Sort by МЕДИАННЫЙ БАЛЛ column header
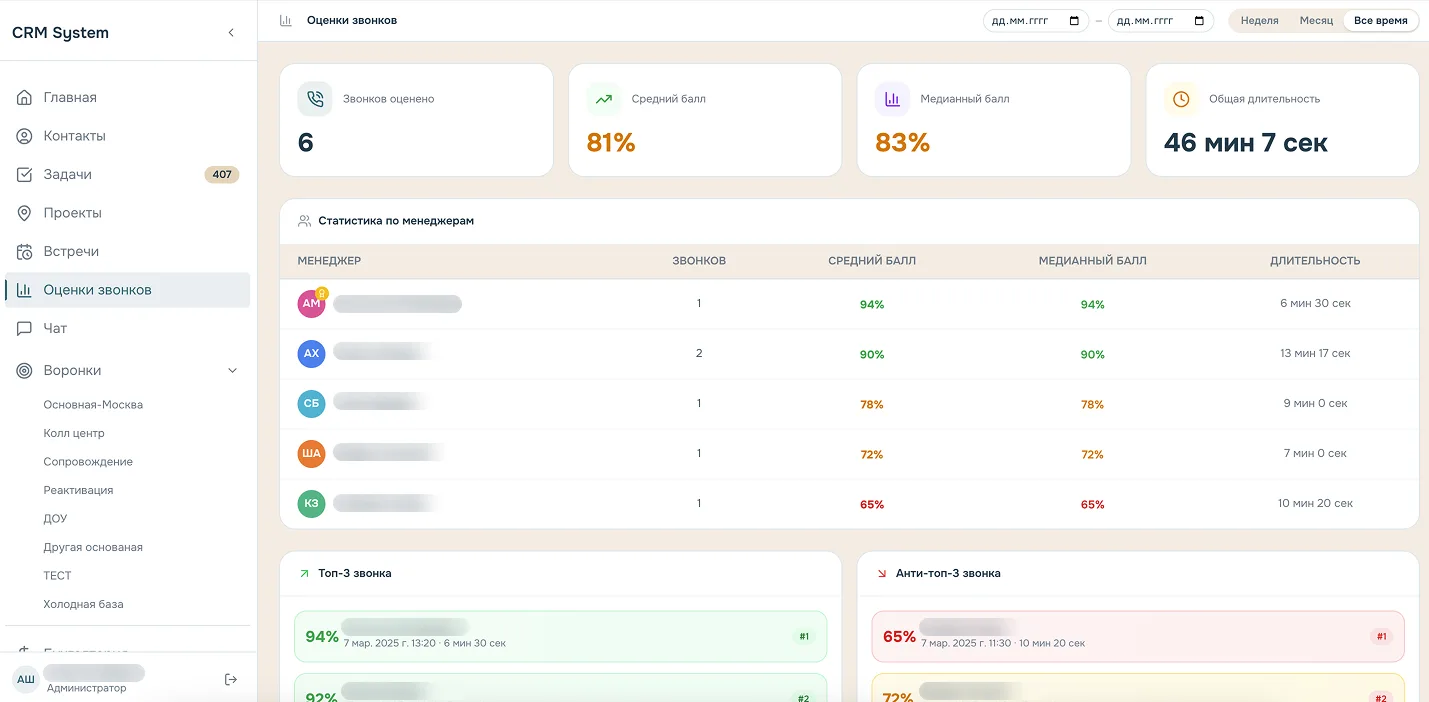 tap(1092, 261)
